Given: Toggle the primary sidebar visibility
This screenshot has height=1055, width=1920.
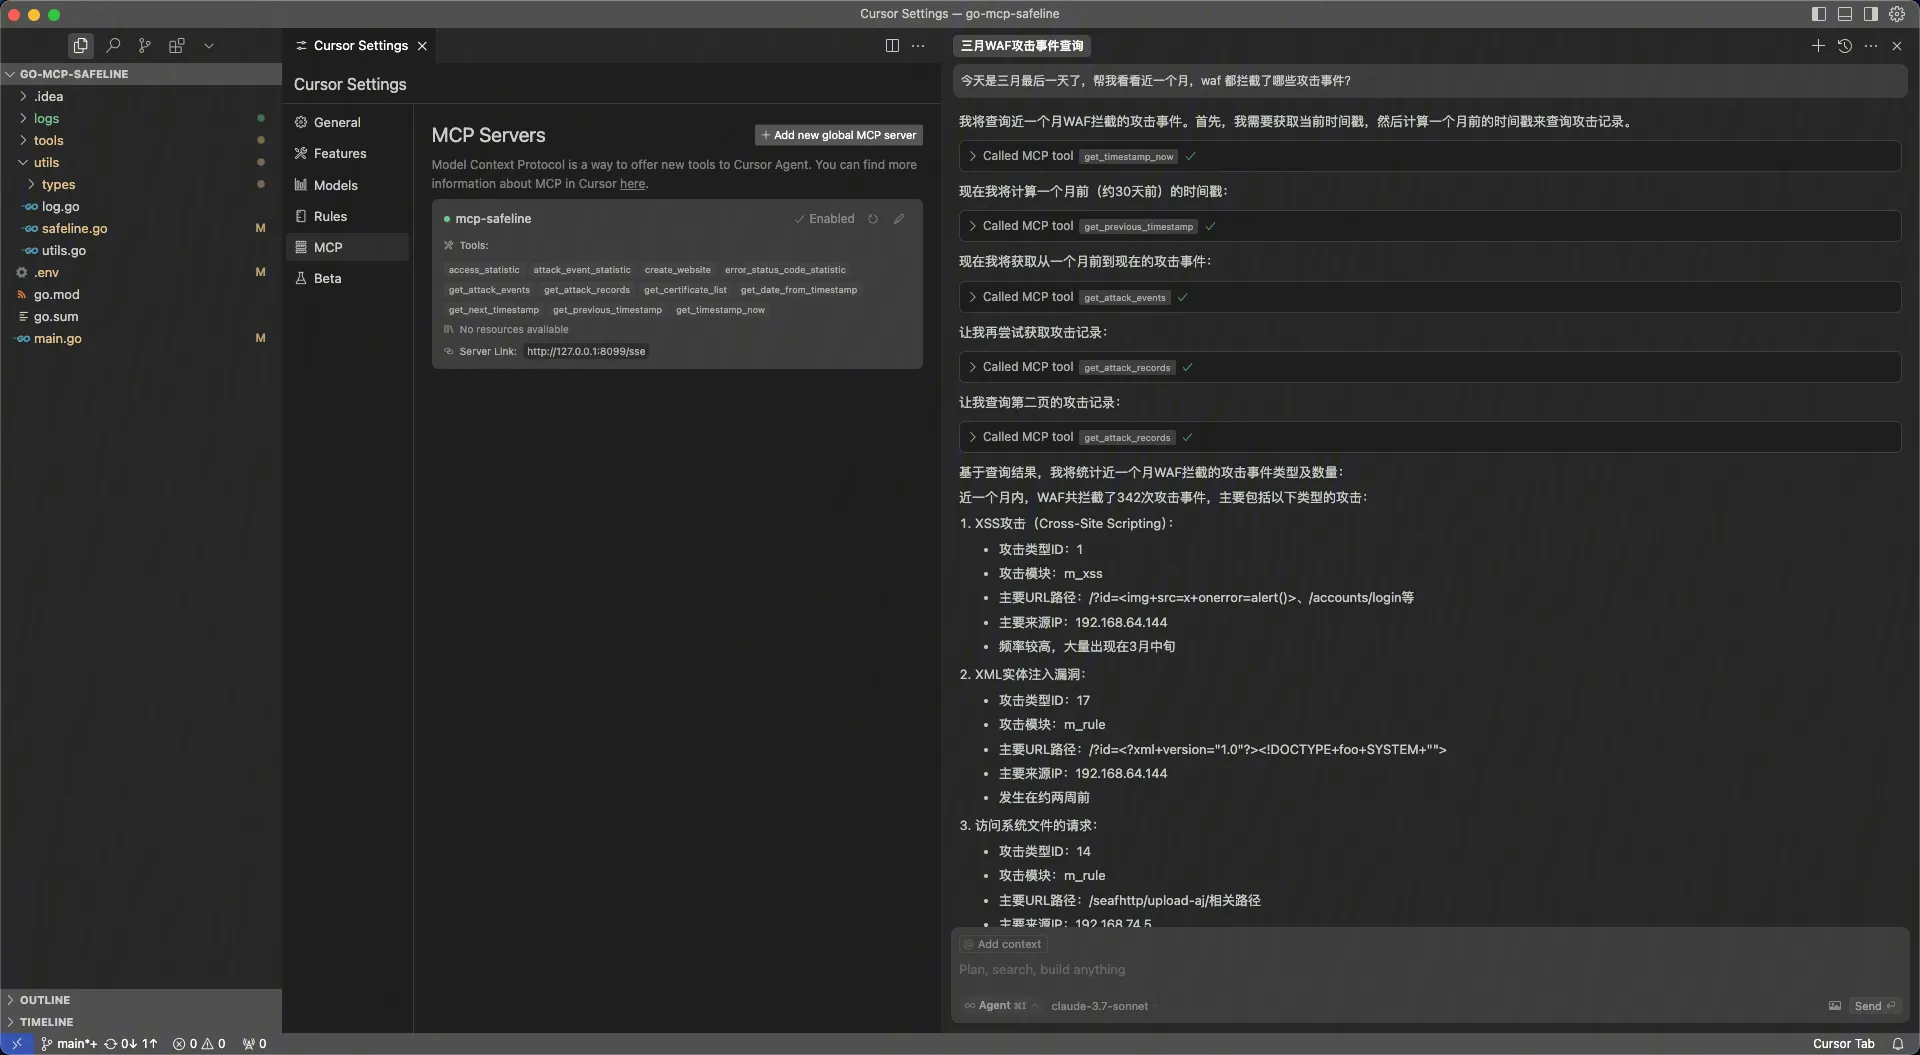Looking at the screenshot, I should [1819, 14].
